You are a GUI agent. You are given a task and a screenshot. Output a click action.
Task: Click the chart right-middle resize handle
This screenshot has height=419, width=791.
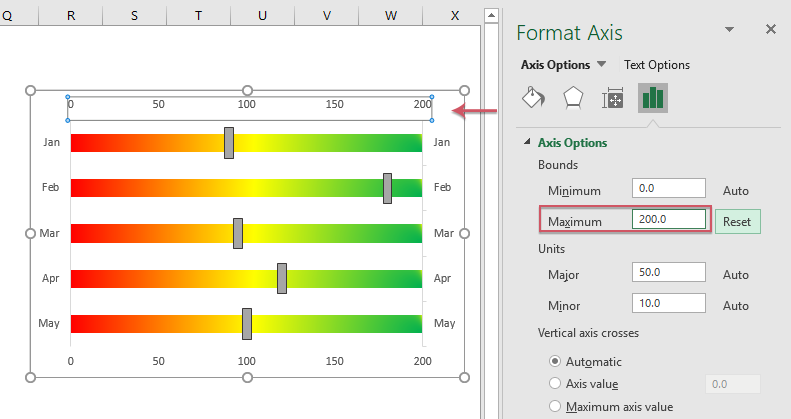pyautogui.click(x=465, y=233)
